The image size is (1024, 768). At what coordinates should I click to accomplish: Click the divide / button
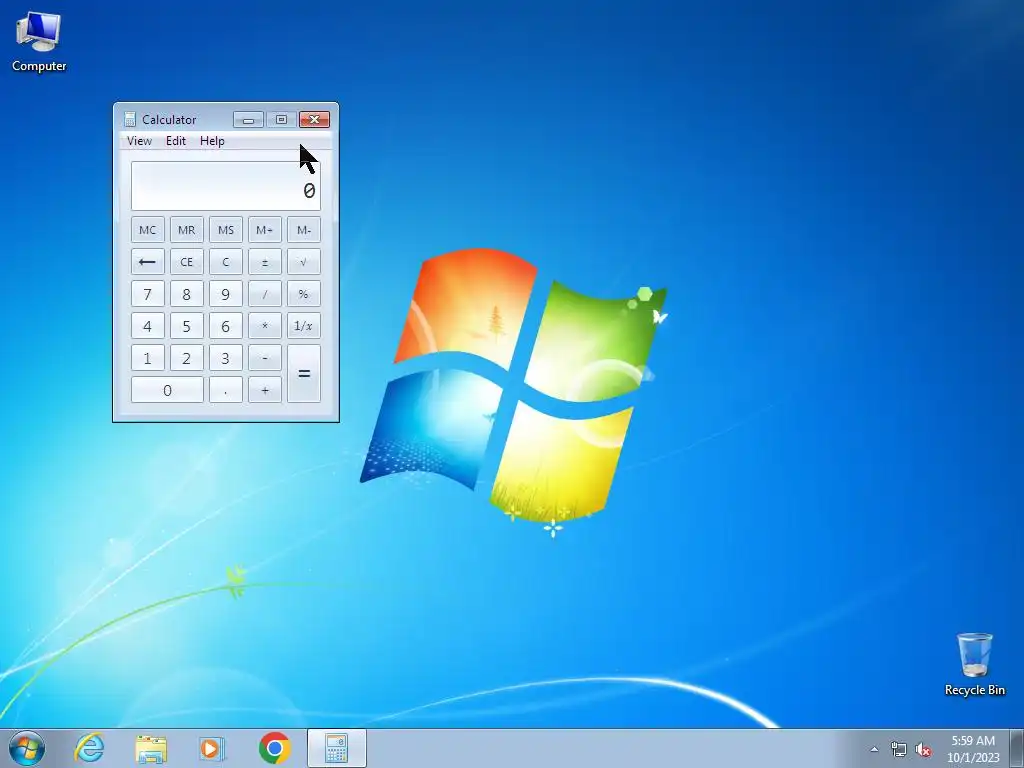[264, 294]
